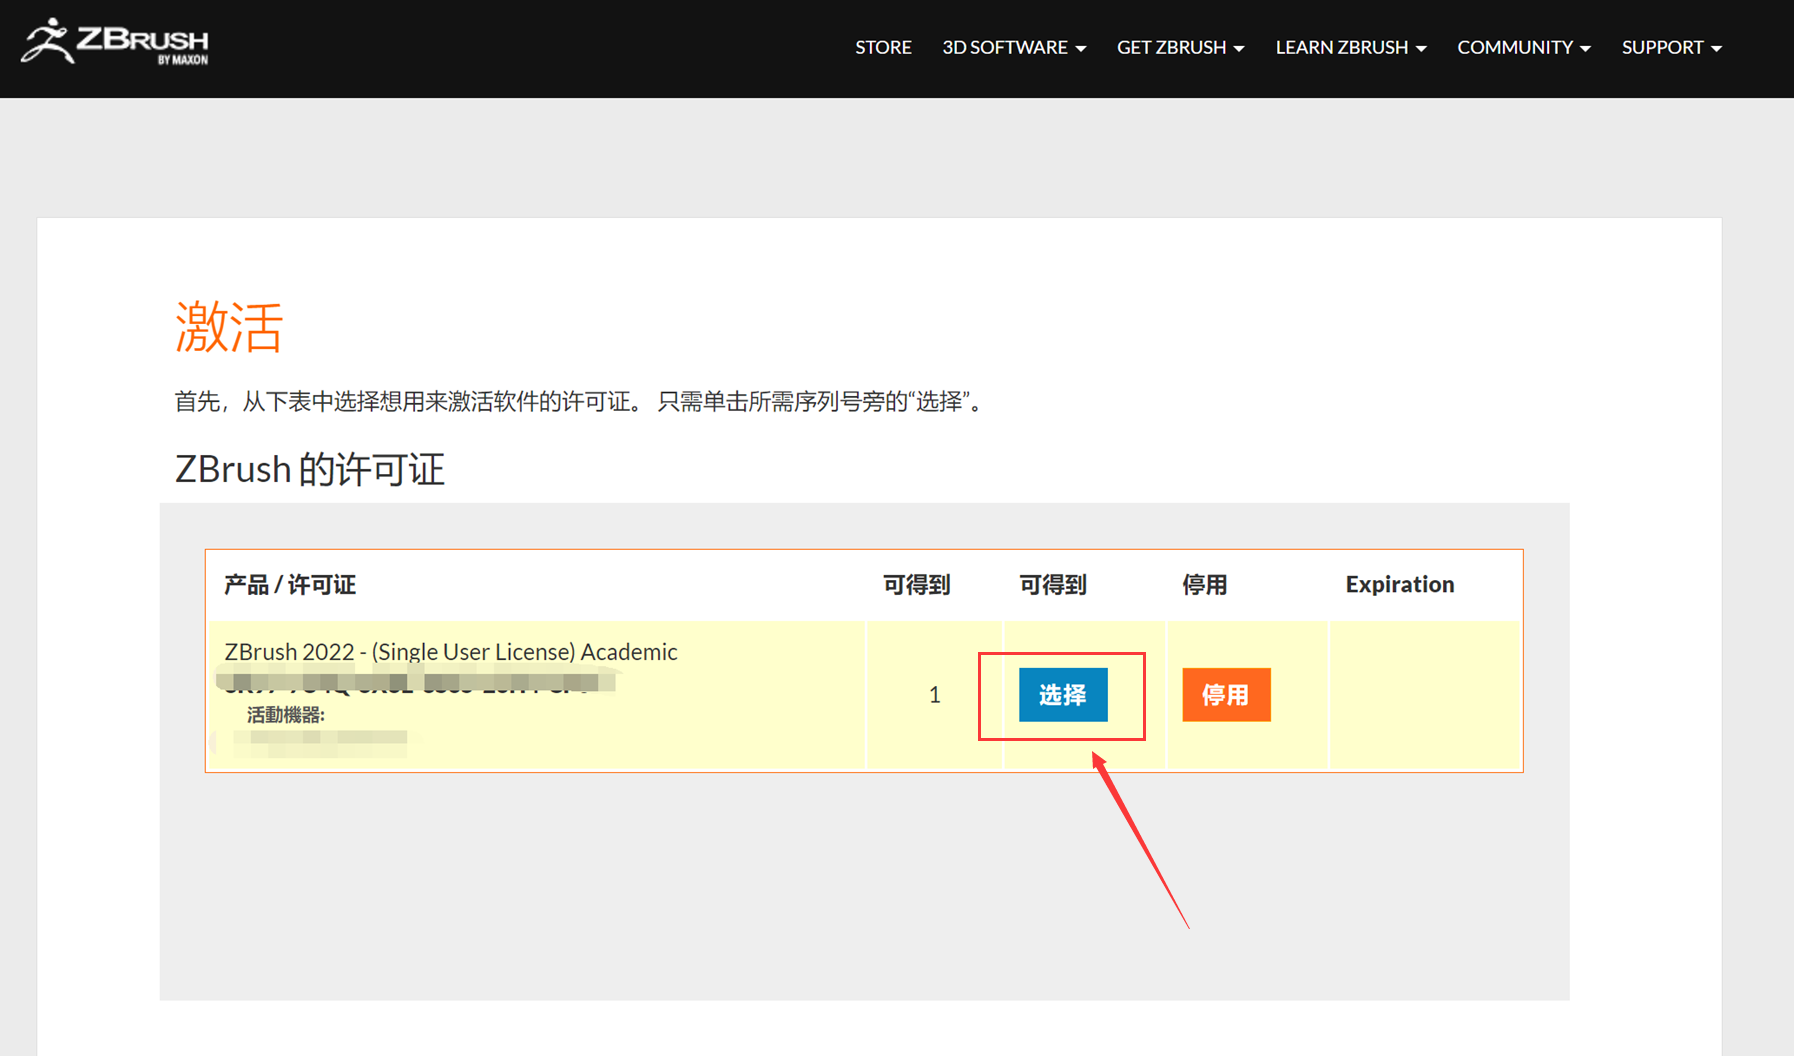Click the ZBrush by Maxon logo

pyautogui.click(x=115, y=43)
